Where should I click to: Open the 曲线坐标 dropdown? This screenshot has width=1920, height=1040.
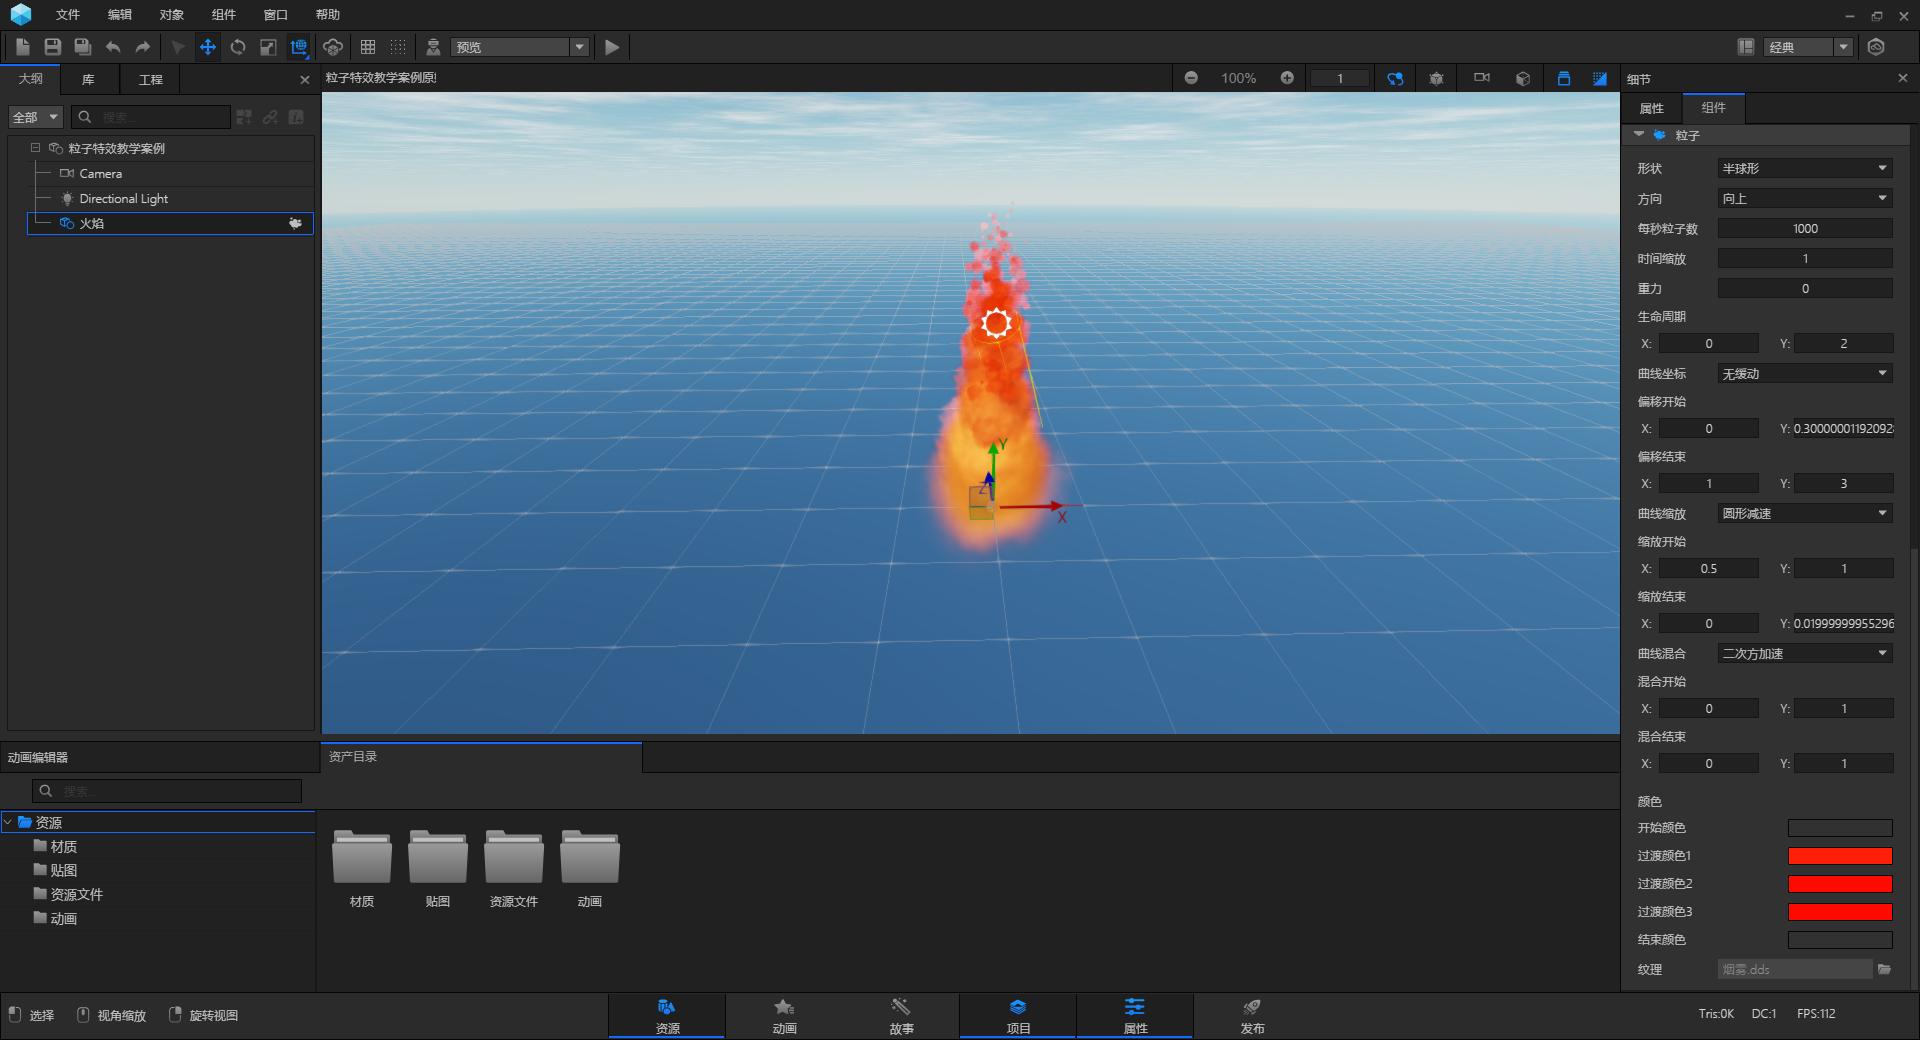pyautogui.click(x=1805, y=373)
